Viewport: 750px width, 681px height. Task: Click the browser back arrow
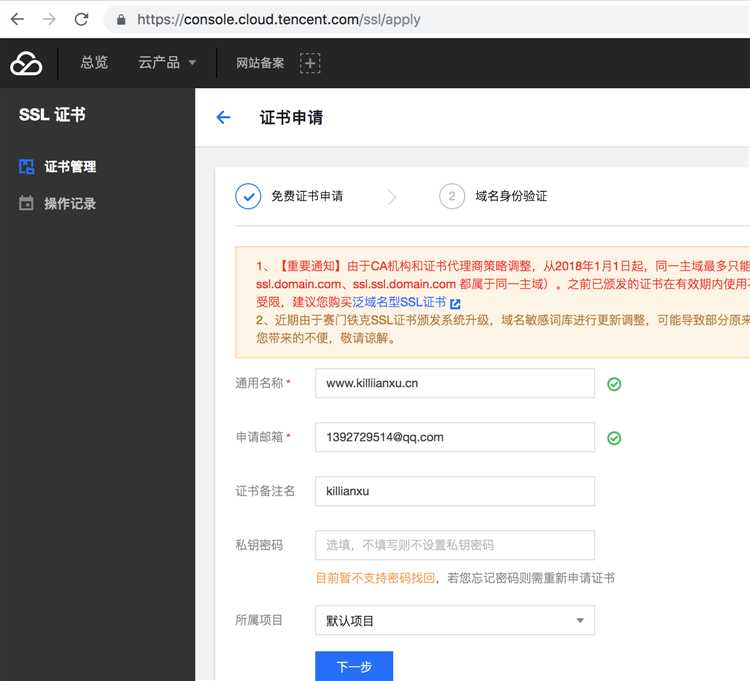(x=18, y=19)
